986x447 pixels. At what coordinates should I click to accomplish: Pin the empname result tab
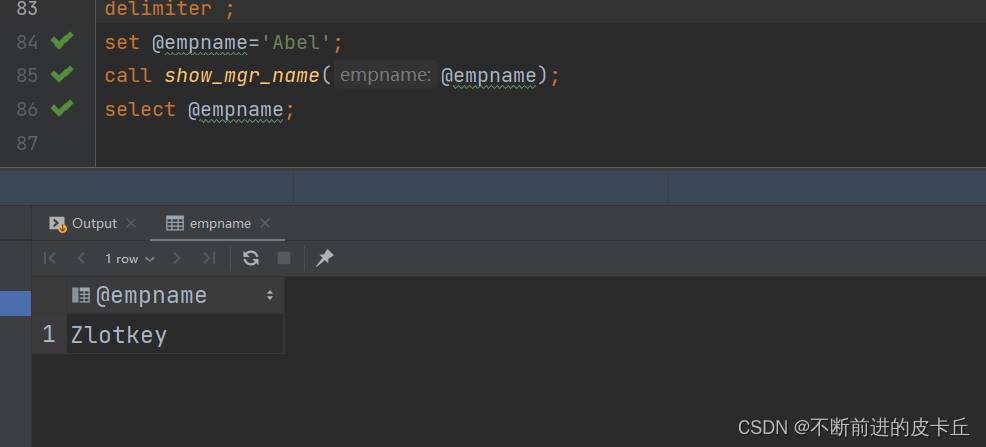click(x=324, y=258)
